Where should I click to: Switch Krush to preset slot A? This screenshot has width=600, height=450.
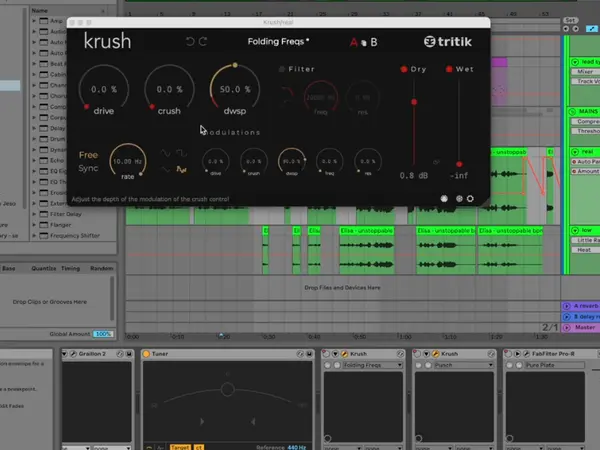pyautogui.click(x=353, y=42)
